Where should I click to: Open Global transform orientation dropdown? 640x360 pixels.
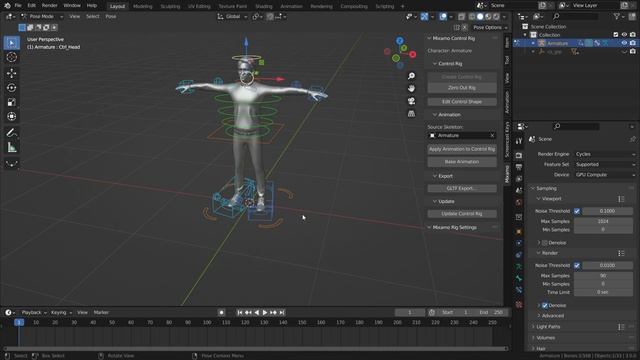click(233, 17)
